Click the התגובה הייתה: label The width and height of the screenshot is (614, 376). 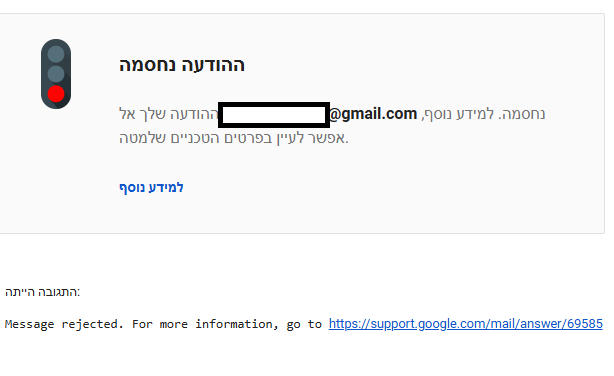(x=42, y=292)
